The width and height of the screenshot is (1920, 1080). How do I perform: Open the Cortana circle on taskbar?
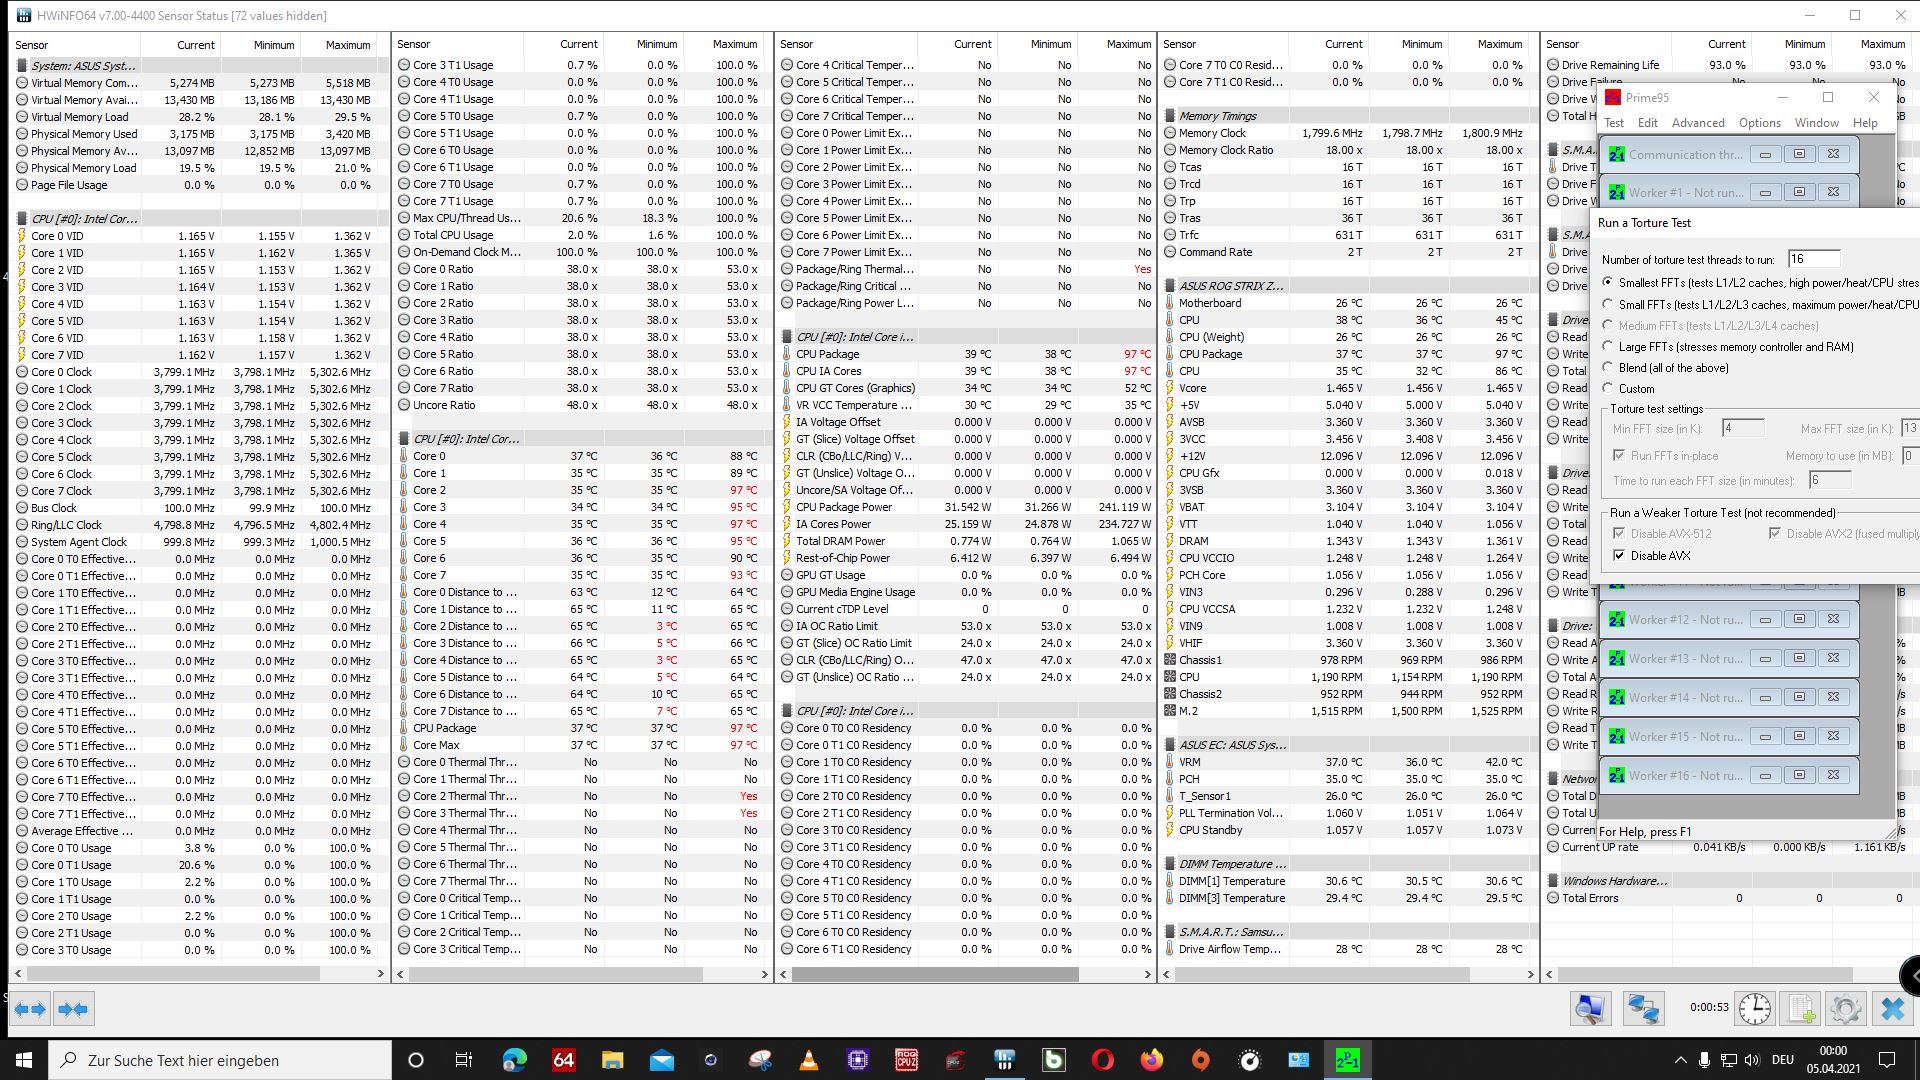(x=416, y=1060)
